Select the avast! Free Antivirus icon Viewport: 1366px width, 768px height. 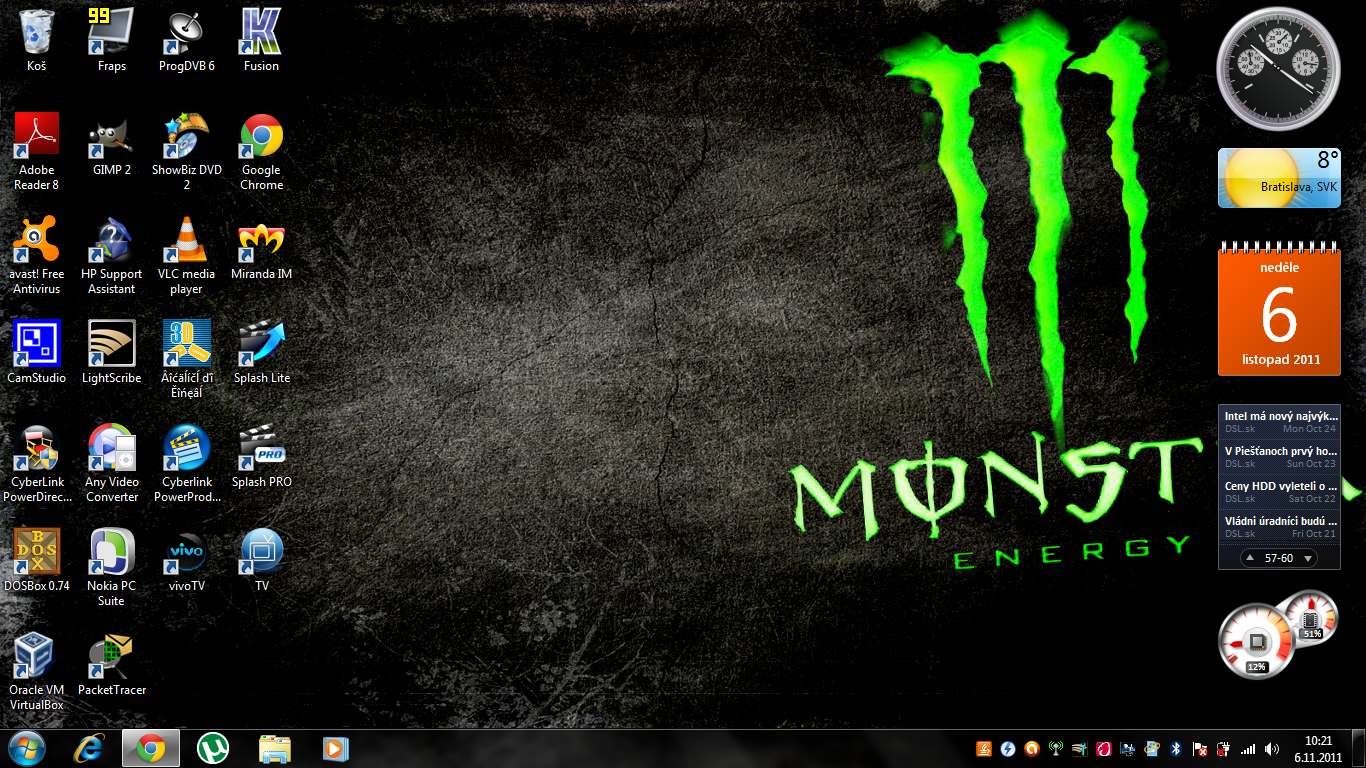tap(37, 242)
